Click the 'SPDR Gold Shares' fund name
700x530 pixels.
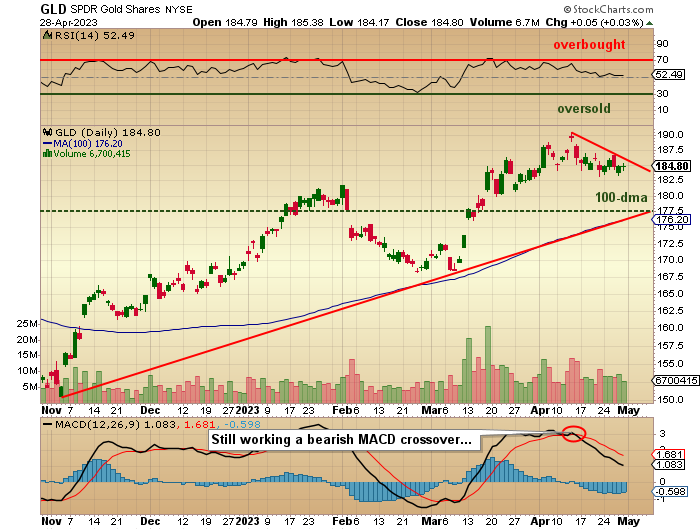click(x=116, y=9)
